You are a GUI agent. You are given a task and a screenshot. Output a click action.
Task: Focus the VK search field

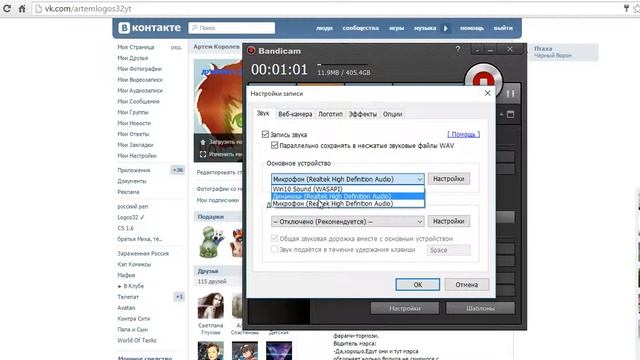coord(232,28)
